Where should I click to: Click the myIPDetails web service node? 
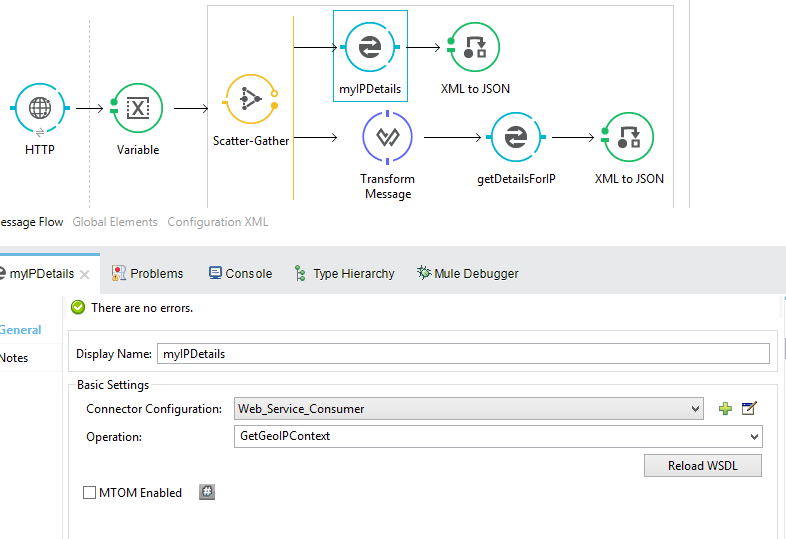pos(370,47)
